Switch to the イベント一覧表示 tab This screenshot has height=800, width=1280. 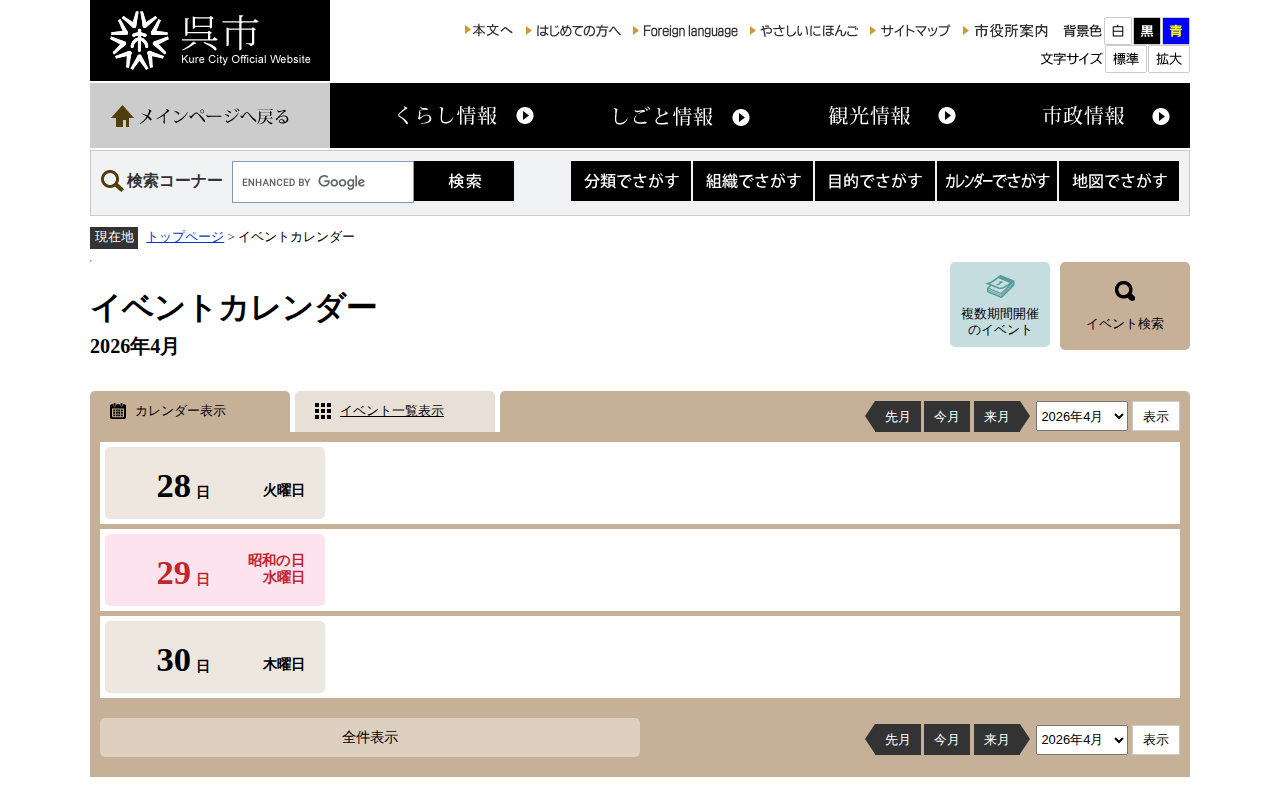point(395,411)
